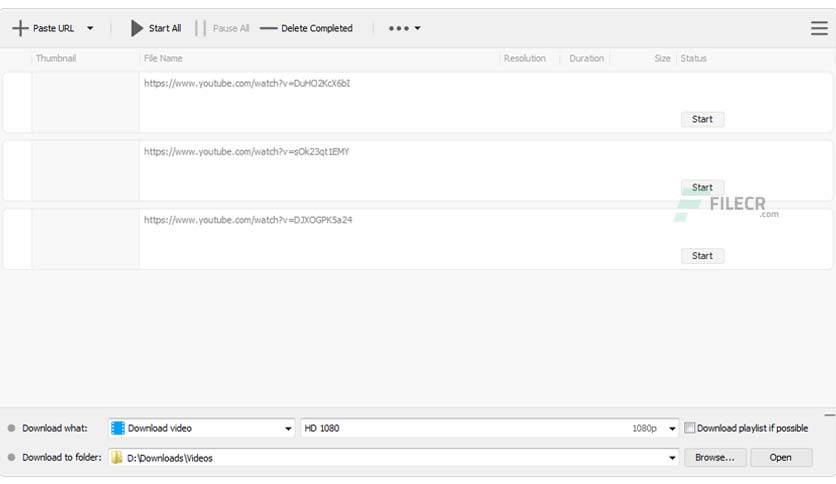The image size is (836, 484).
Task: Select the sOk23qt1EMY URL row
Action: [x=417, y=171]
